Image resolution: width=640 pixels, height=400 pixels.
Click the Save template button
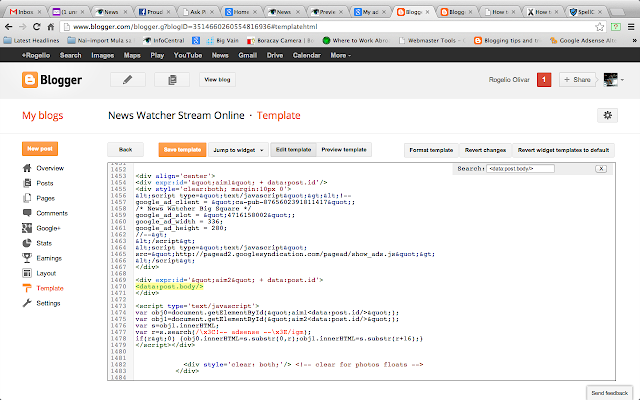pos(182,150)
